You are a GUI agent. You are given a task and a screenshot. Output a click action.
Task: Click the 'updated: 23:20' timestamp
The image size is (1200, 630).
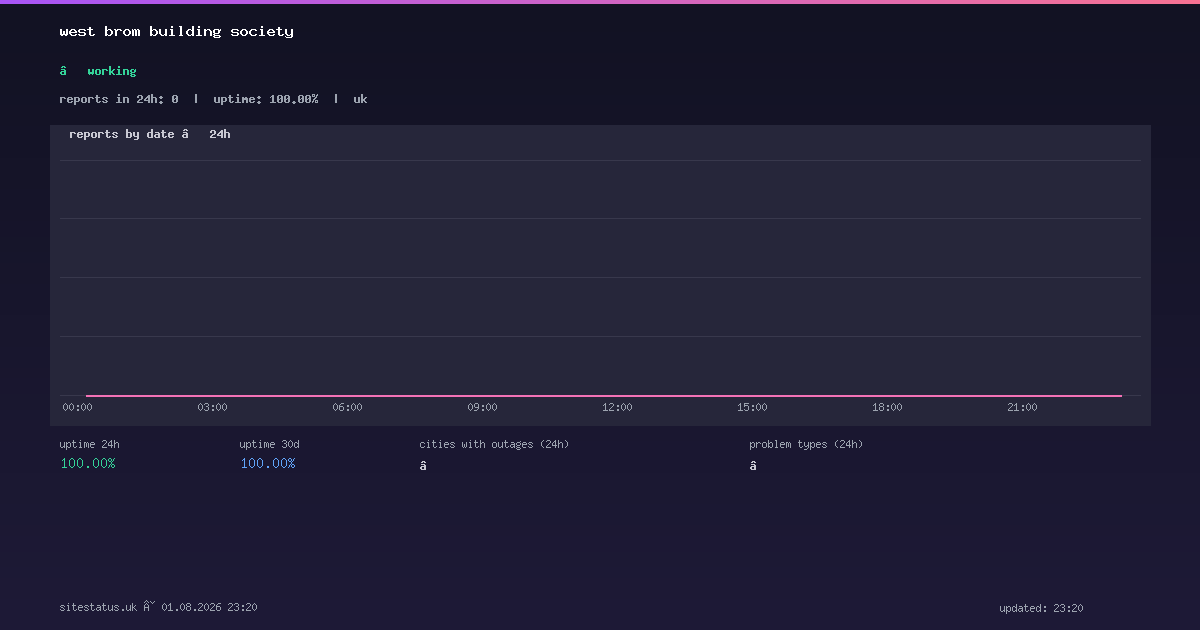pyautogui.click(x=1041, y=608)
